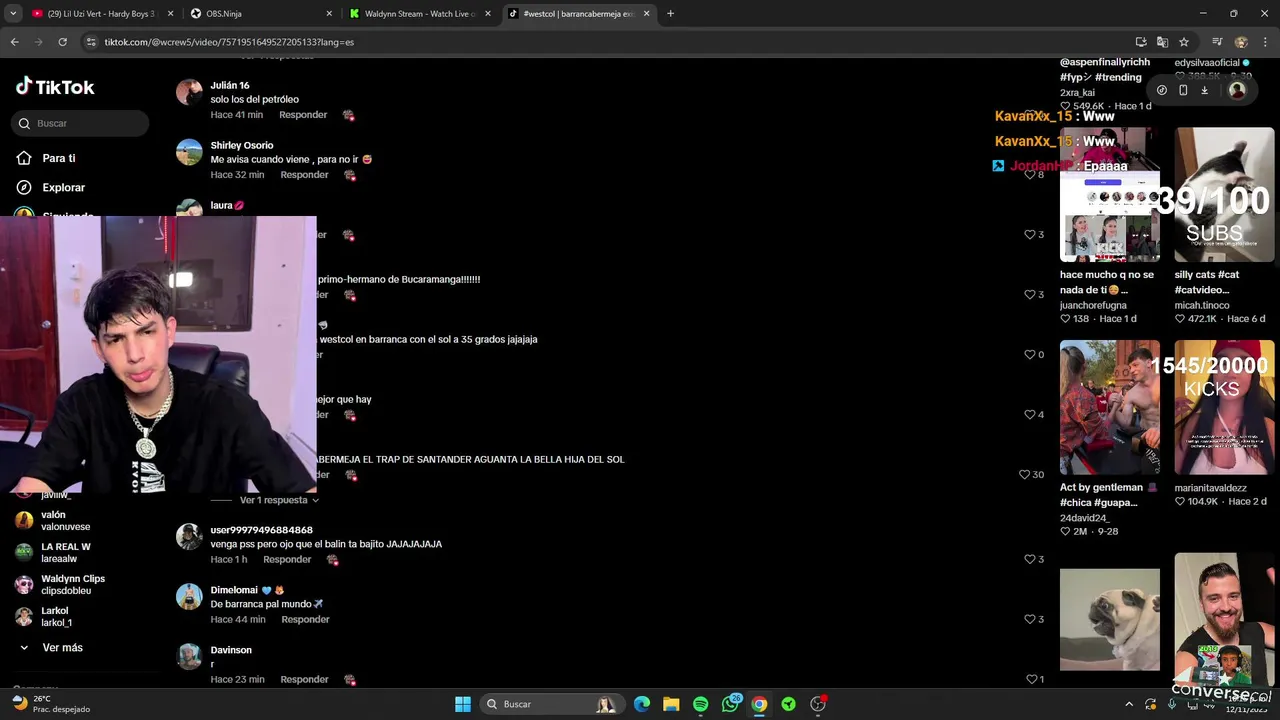View site information icon in address bar

91,42
